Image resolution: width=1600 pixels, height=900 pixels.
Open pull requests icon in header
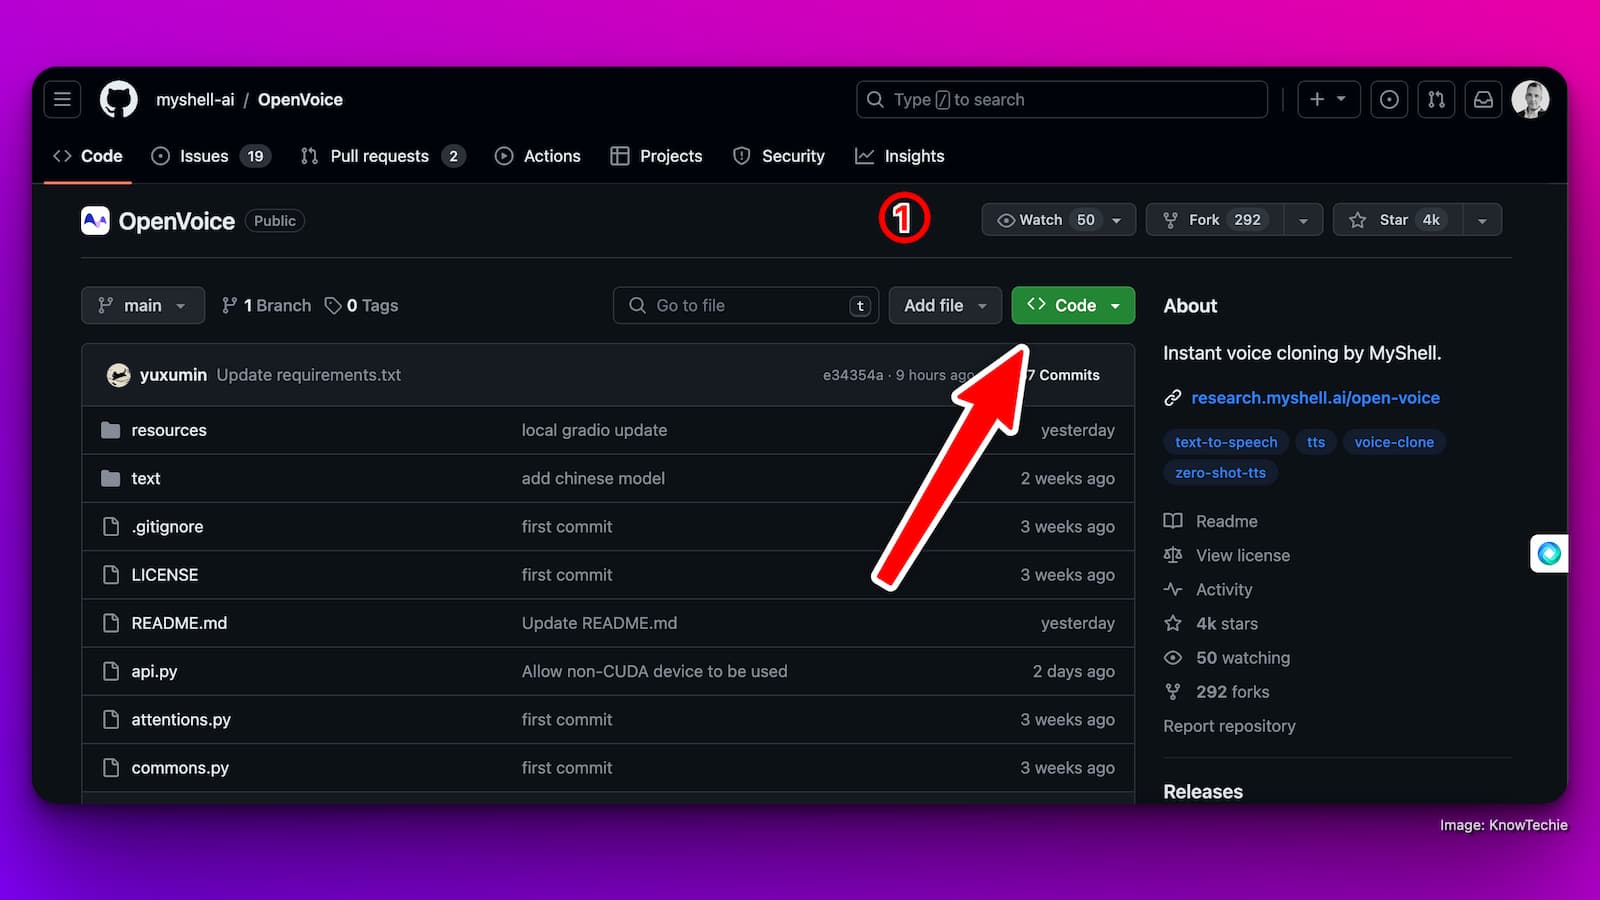pyautogui.click(x=1436, y=99)
